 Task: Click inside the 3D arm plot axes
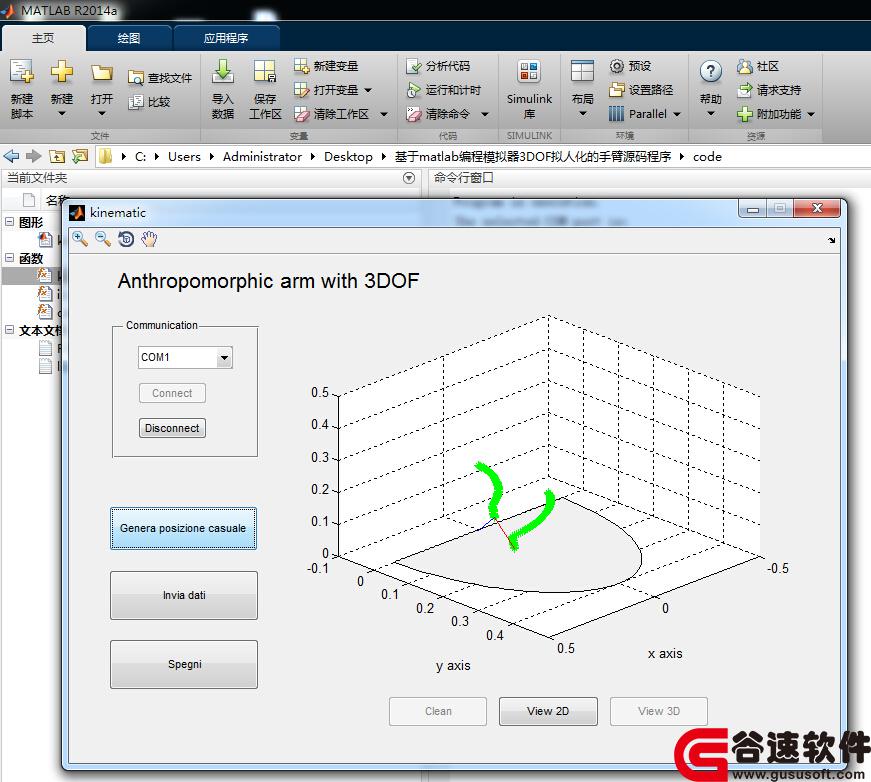click(x=548, y=478)
